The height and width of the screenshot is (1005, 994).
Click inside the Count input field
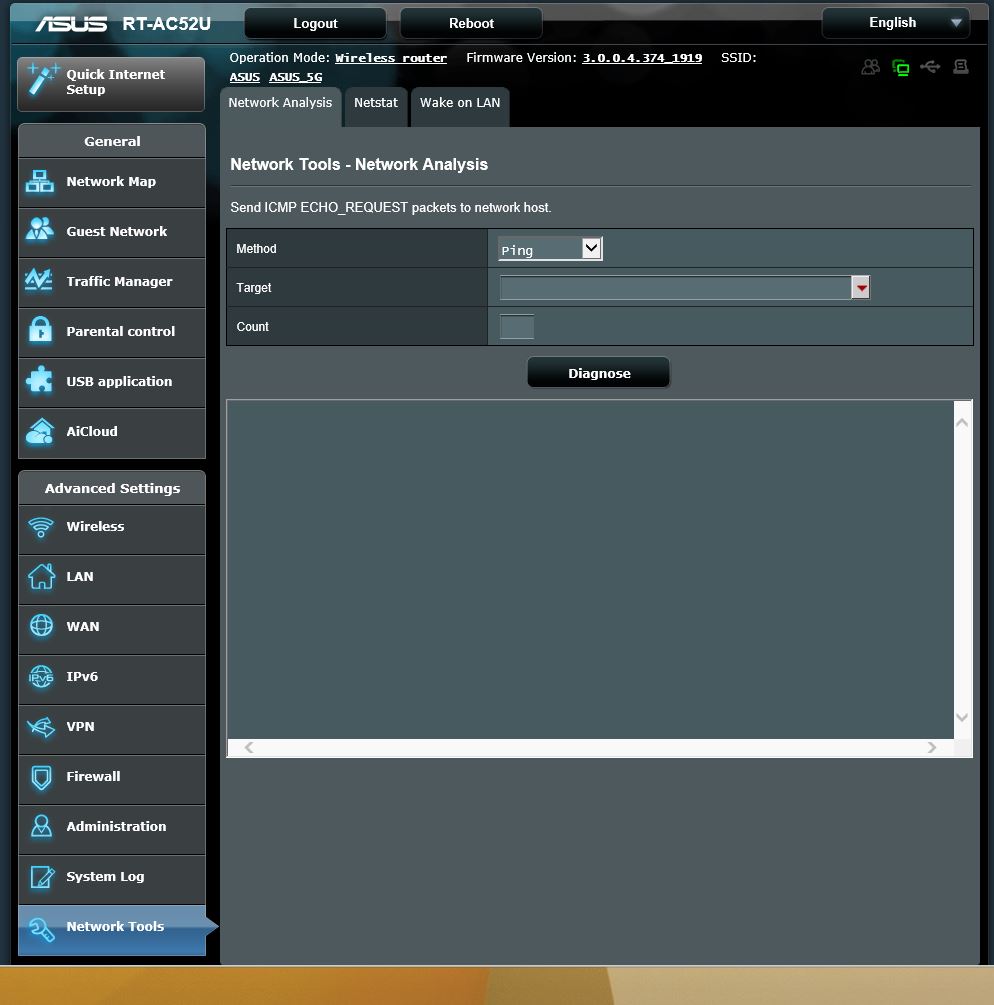(517, 327)
